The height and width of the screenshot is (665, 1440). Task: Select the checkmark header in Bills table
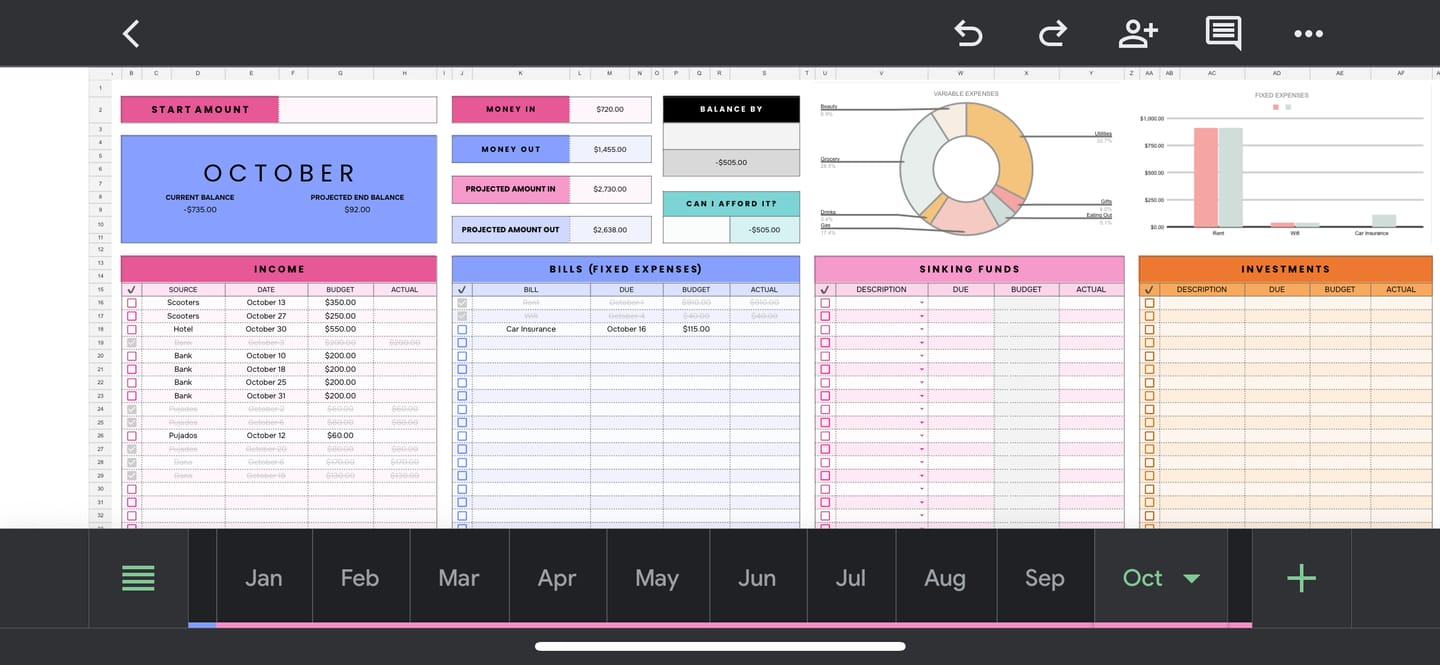tap(462, 289)
